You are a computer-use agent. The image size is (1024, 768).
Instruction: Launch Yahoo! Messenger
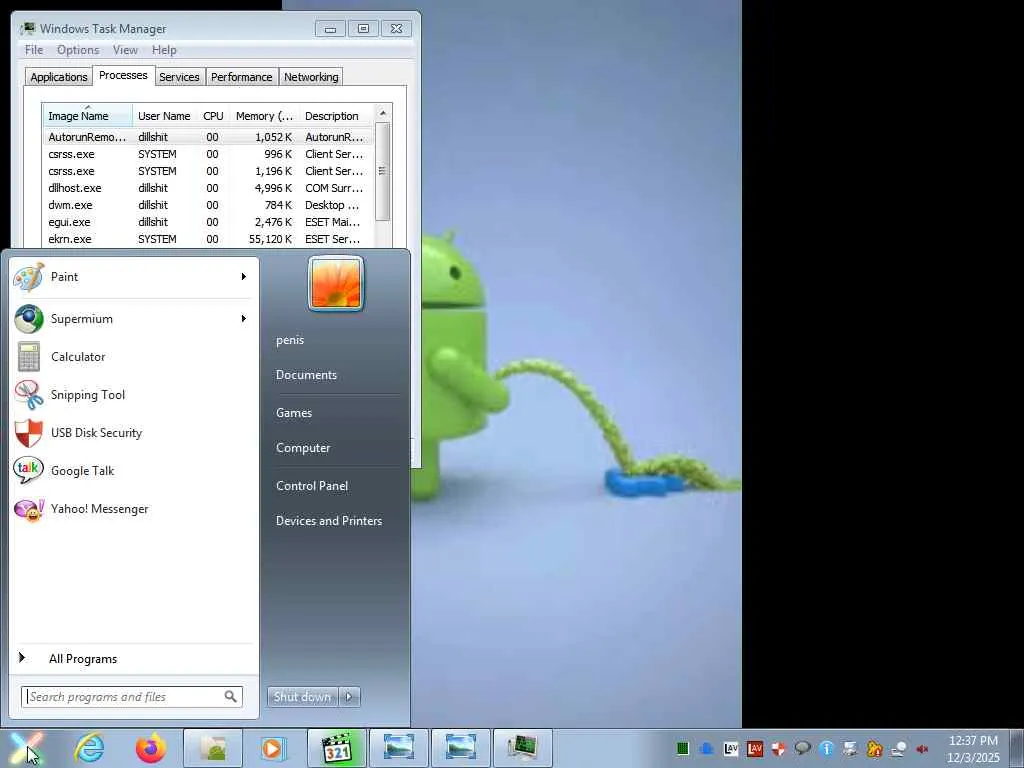pyautogui.click(x=133, y=509)
